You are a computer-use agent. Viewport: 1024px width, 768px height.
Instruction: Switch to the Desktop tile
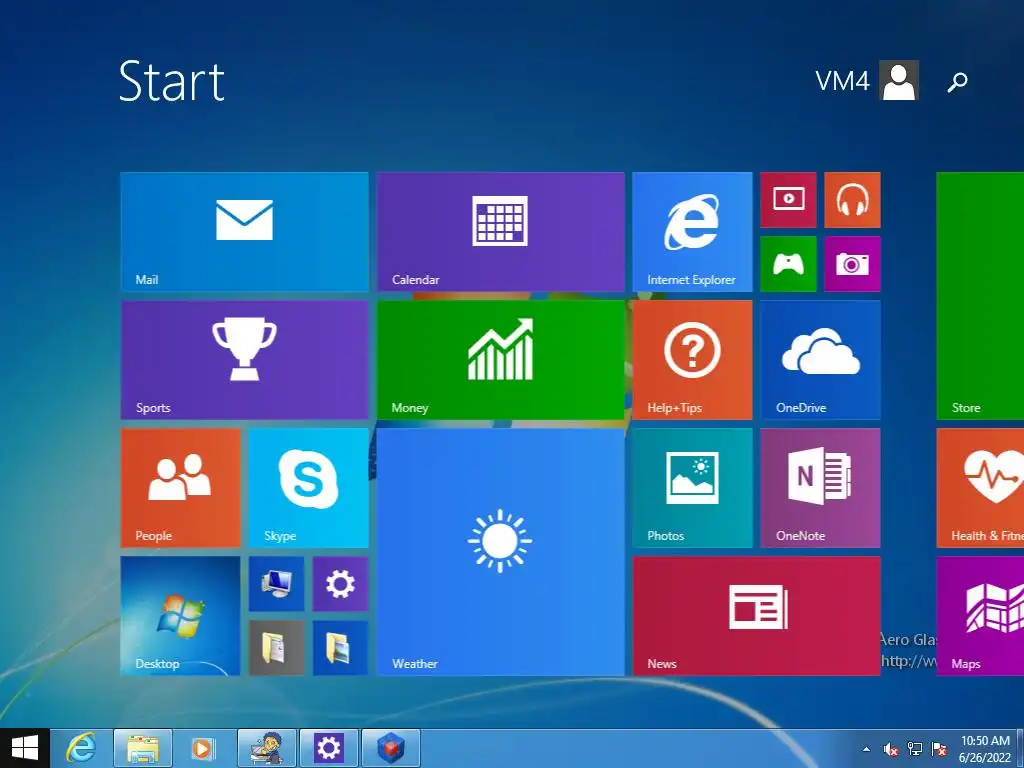(180, 615)
